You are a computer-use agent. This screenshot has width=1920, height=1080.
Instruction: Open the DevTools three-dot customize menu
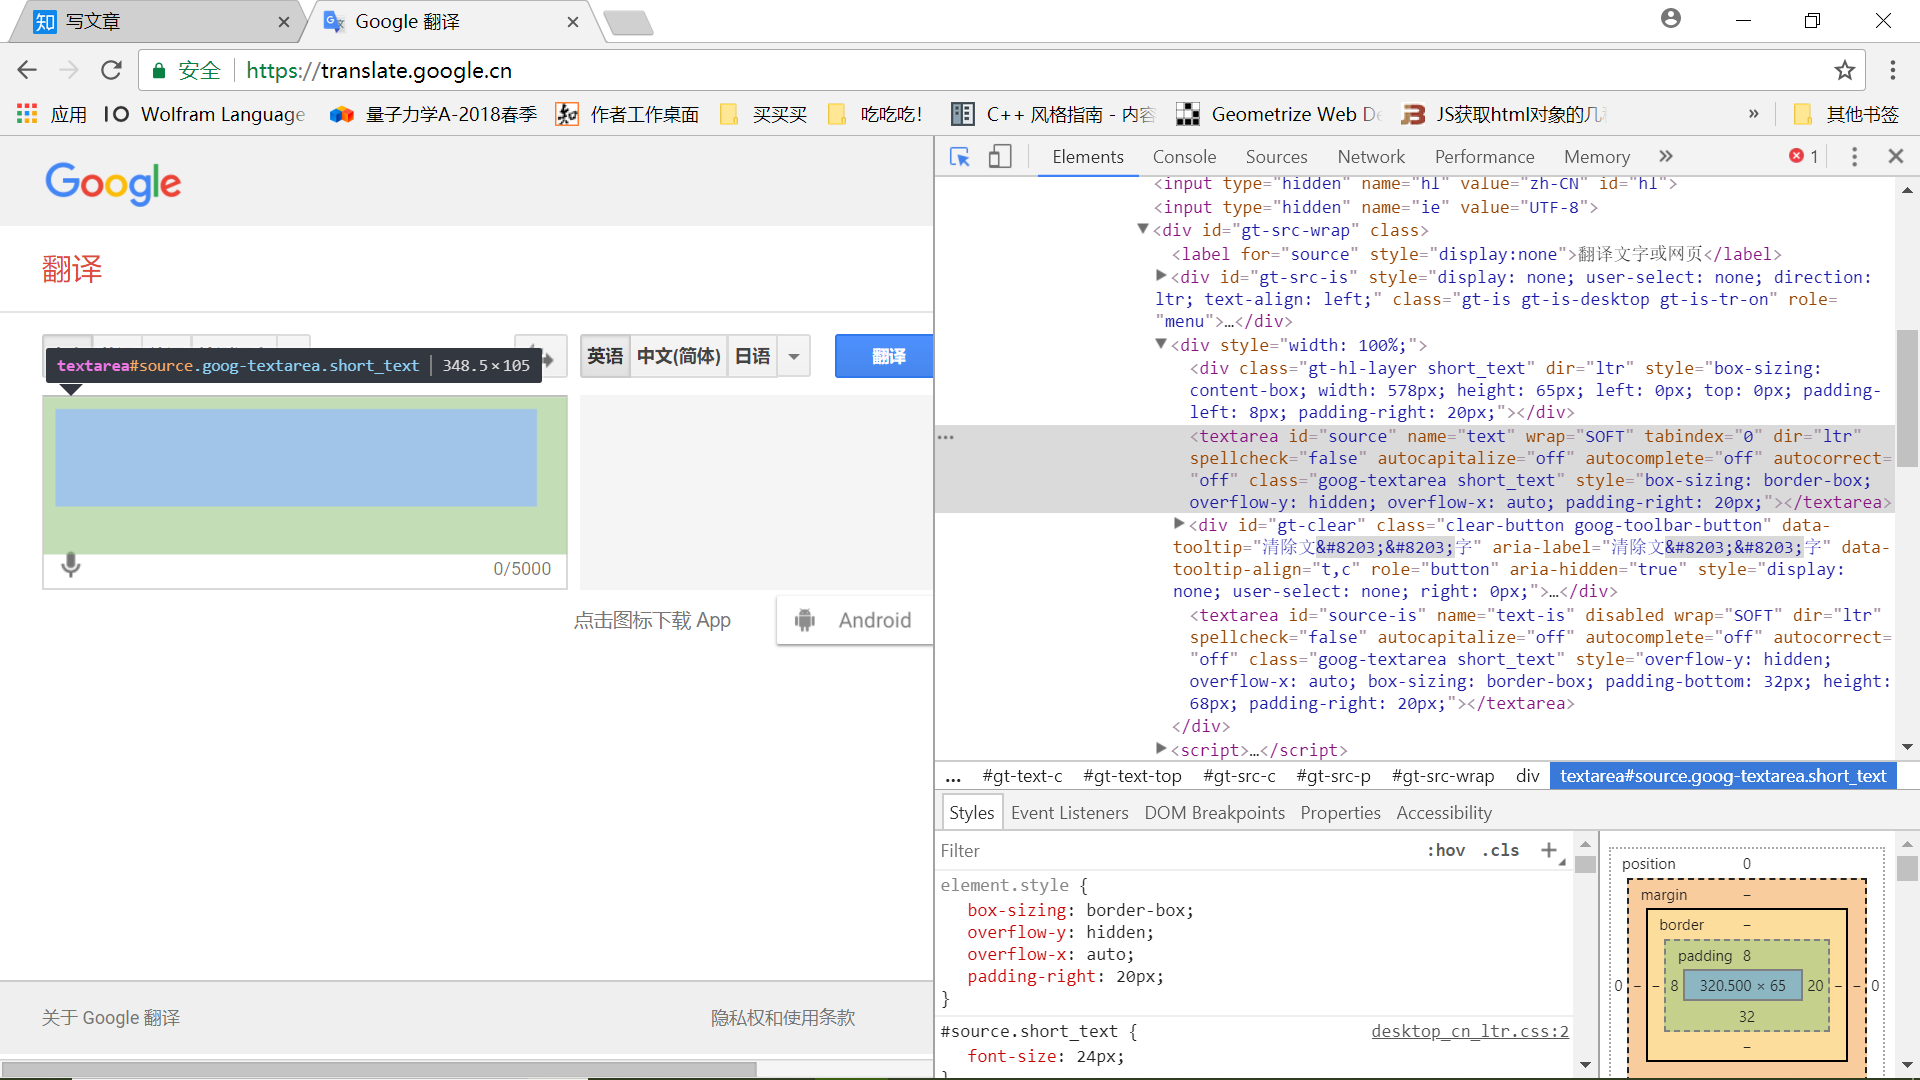[1854, 157]
